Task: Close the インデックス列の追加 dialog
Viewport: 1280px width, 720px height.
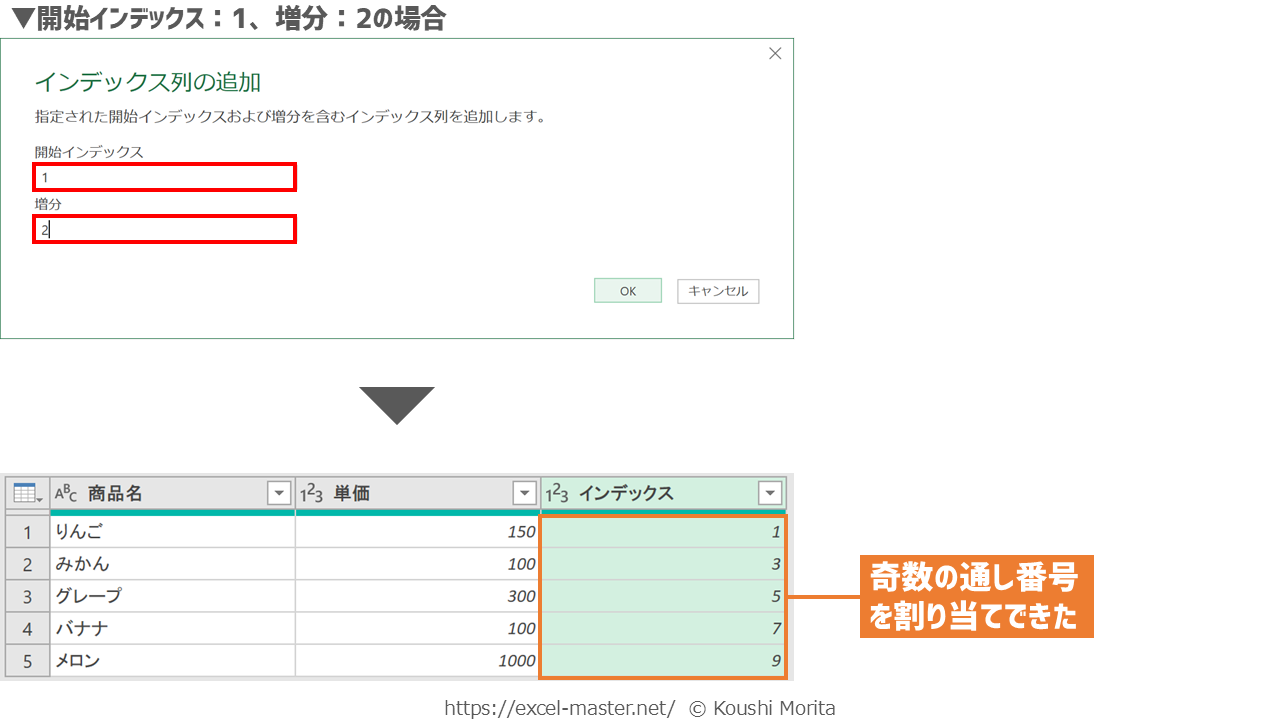Action: (775, 54)
